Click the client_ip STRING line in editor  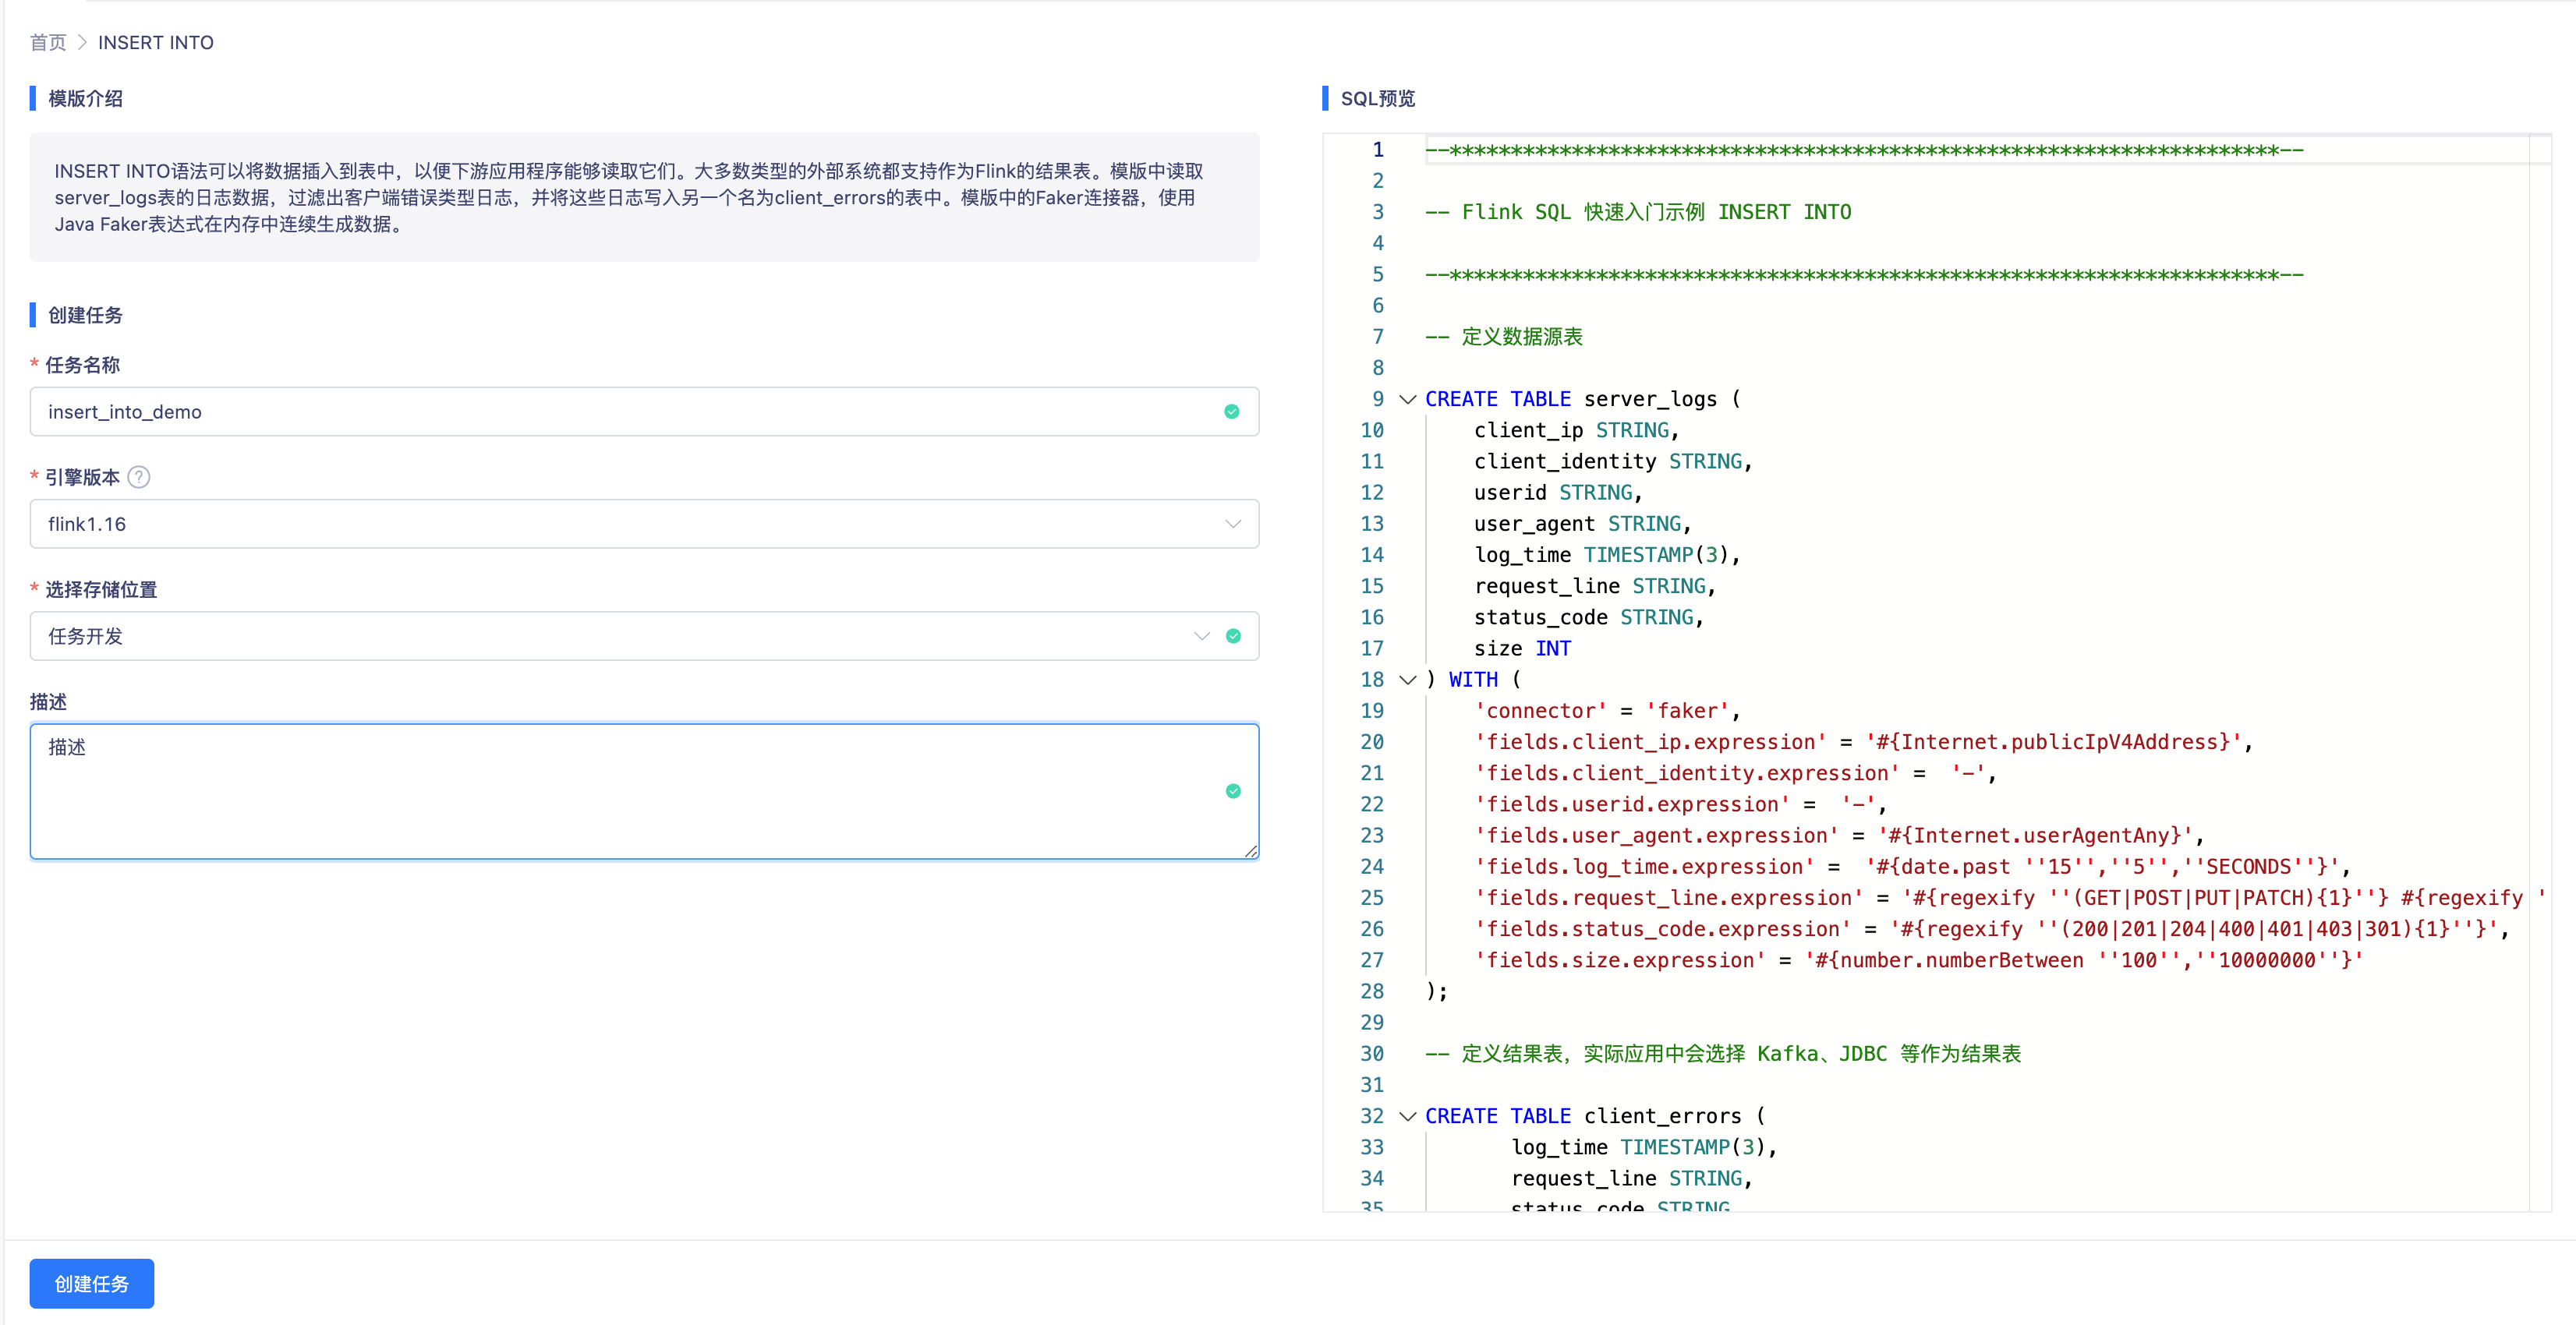click(x=1576, y=430)
